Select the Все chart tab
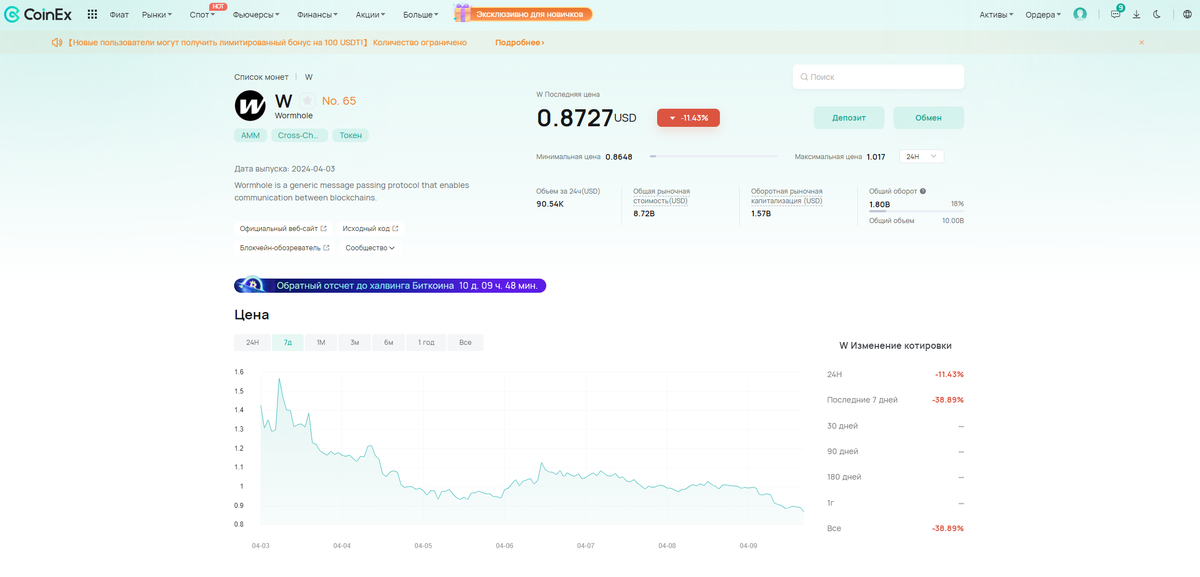The width and height of the screenshot is (1200, 577). 465,342
